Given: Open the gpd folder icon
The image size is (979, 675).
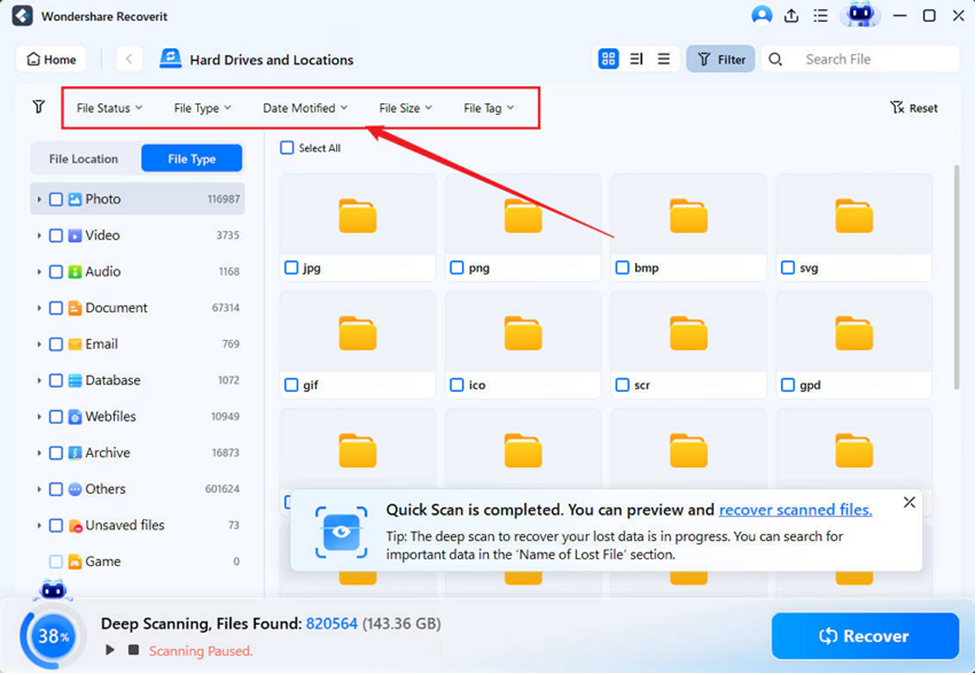Looking at the screenshot, I should pos(856,334).
